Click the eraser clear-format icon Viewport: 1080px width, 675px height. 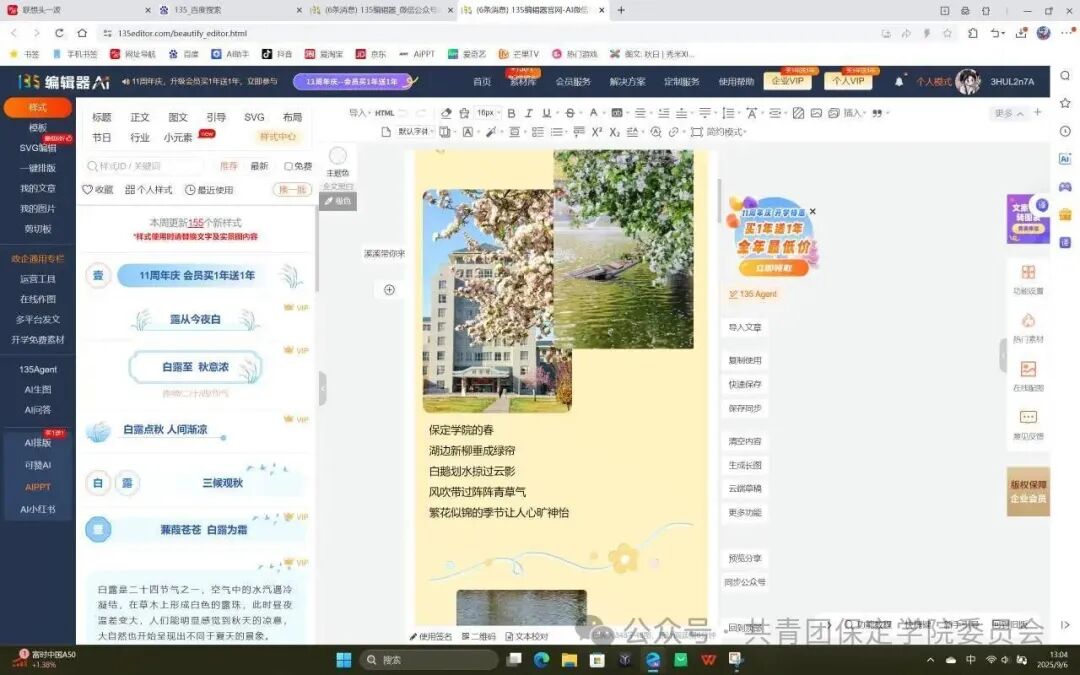tap(447, 113)
